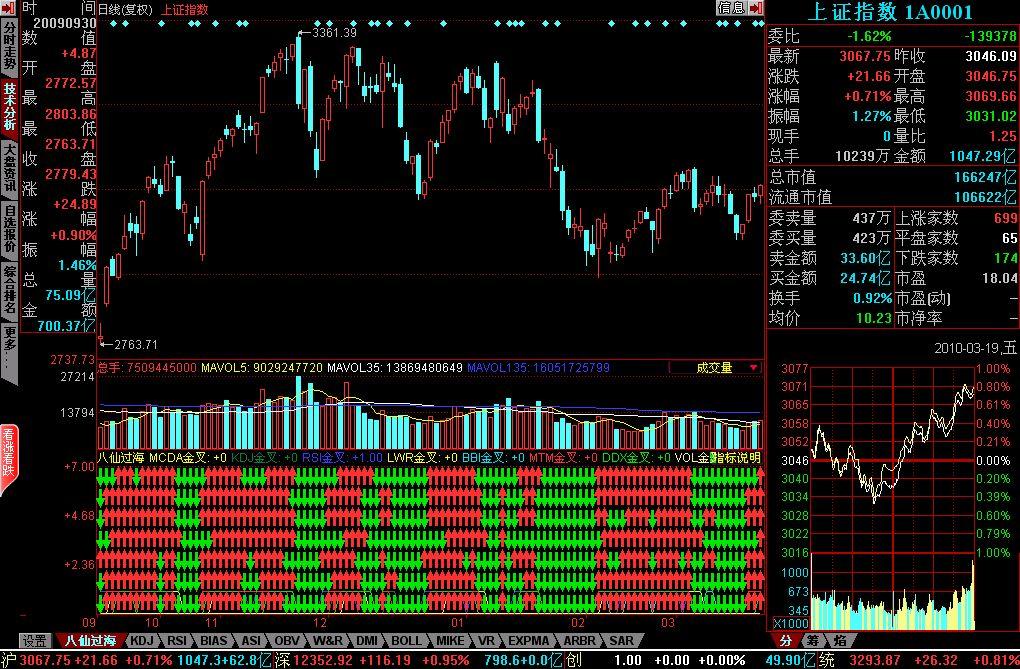The height and width of the screenshot is (669, 1020).
Task: Open the 信息 info button
Action: [731, 8]
